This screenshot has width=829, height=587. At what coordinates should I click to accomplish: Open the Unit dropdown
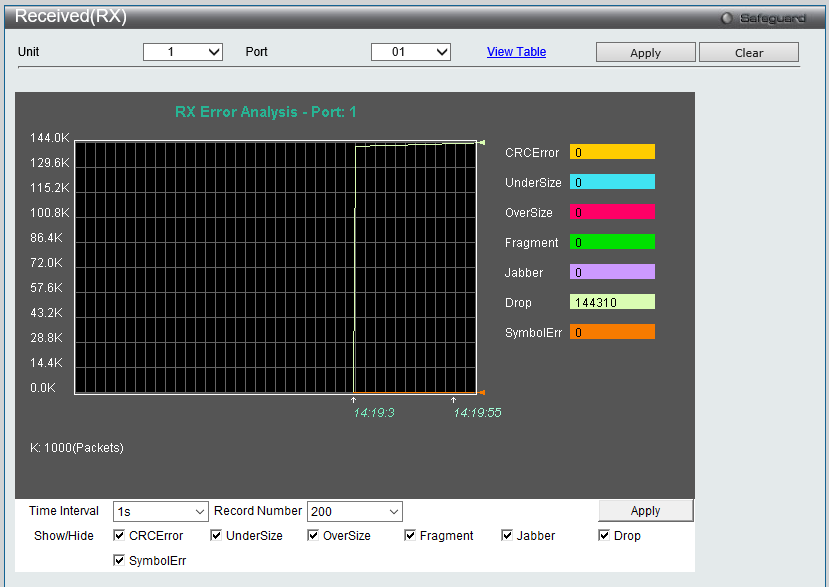(183, 52)
